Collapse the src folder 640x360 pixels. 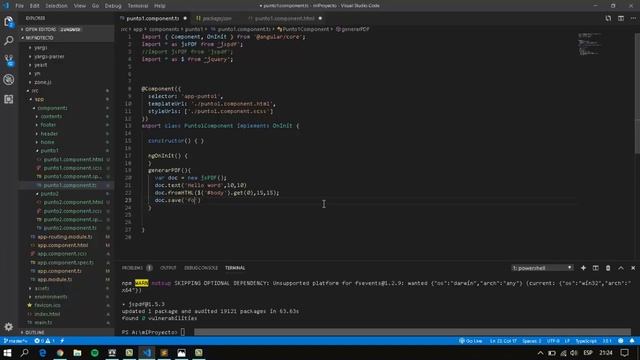(x=65, y=91)
